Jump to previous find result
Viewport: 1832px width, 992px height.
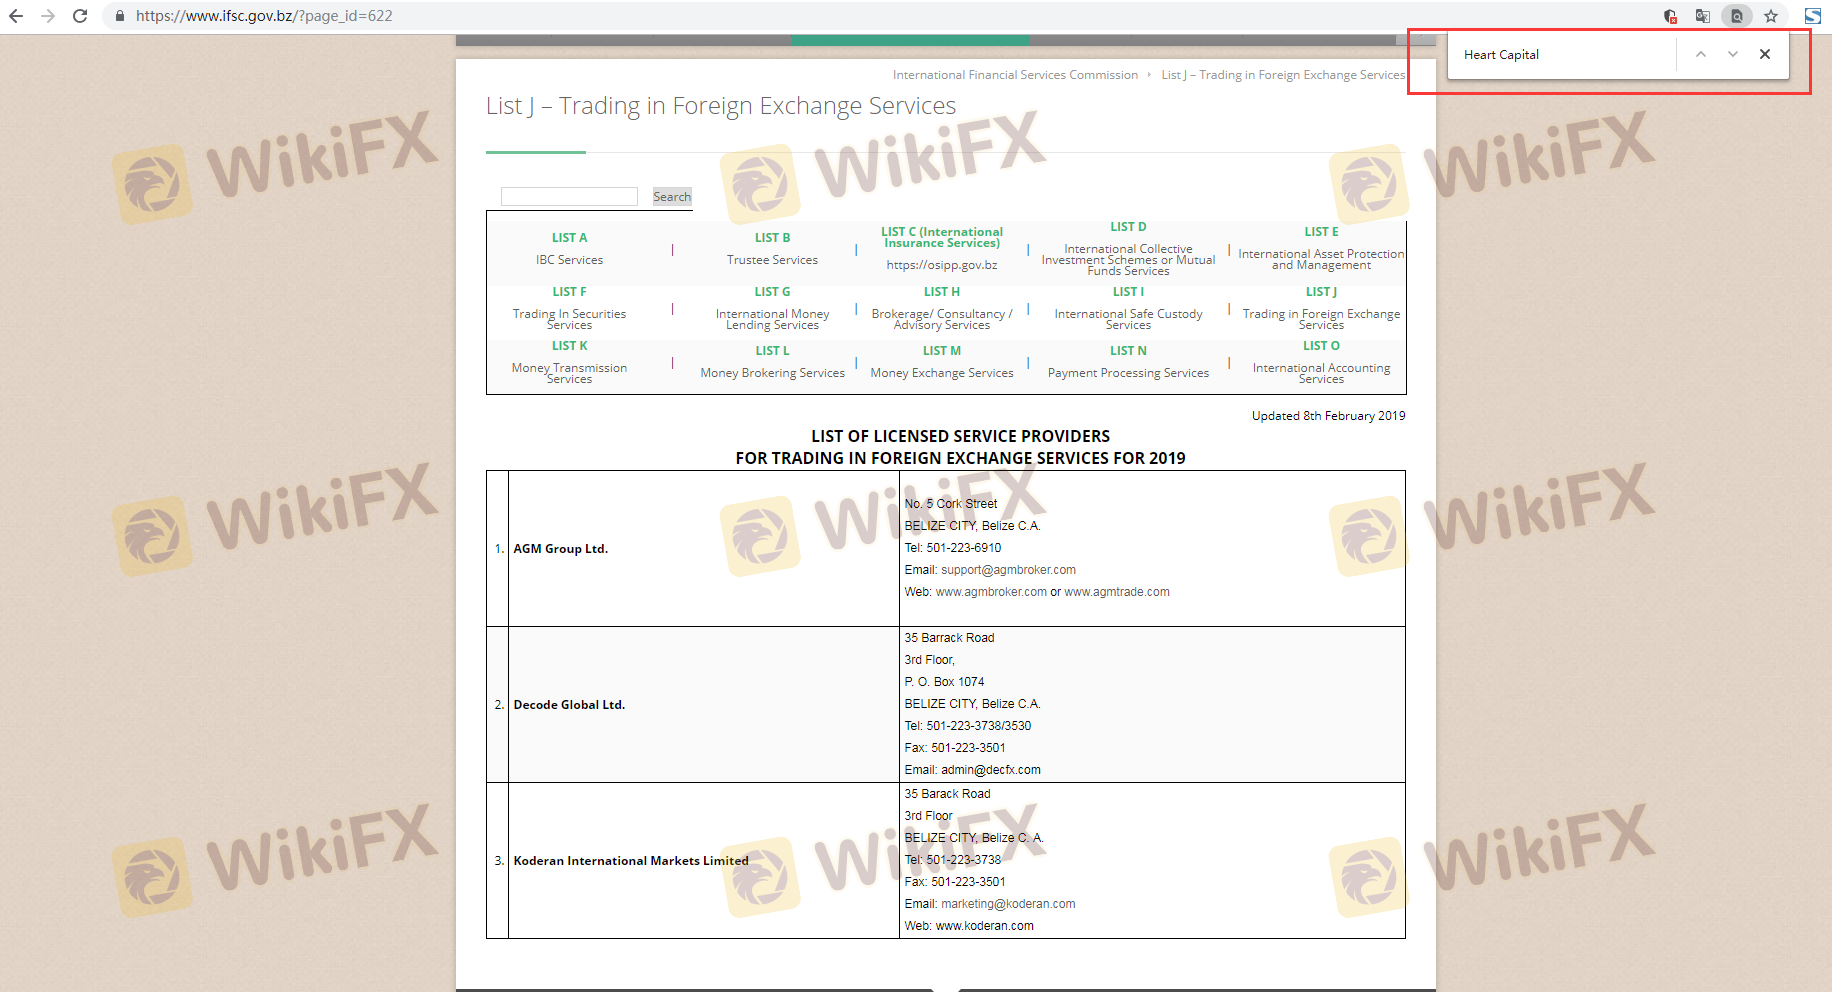point(1700,55)
